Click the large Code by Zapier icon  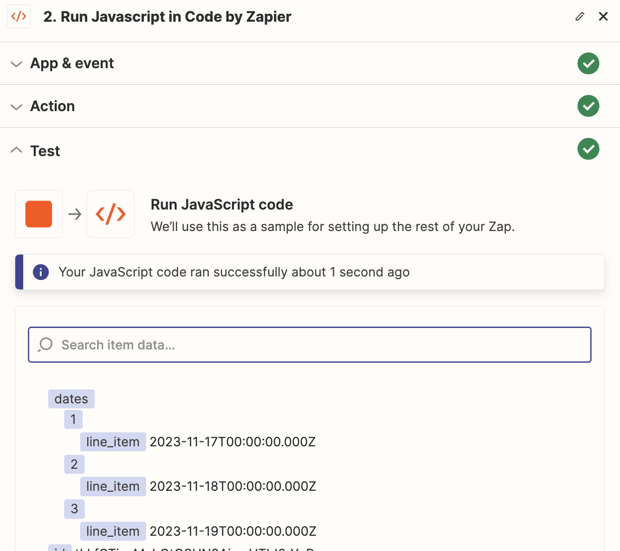pos(111,214)
